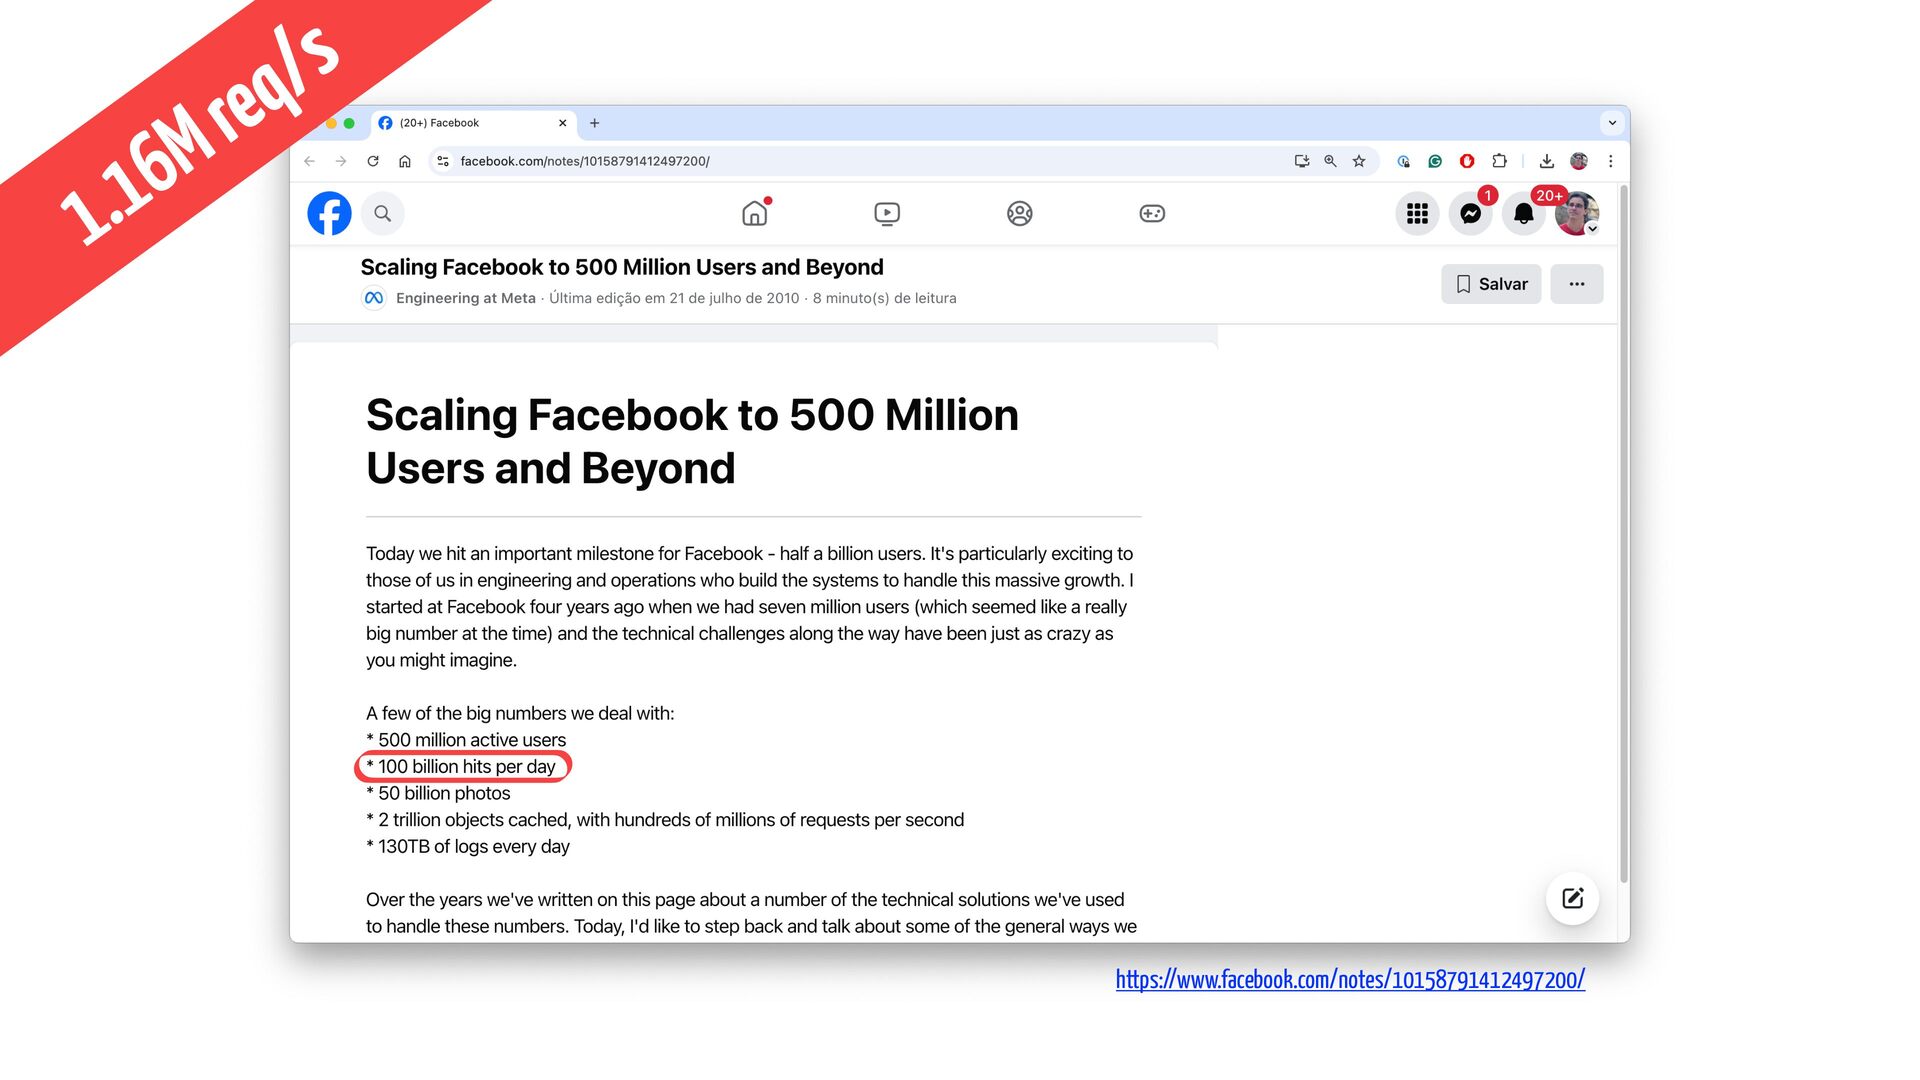Open the Chrome three-dot menu
1920x1080 pixels.
[1610, 161]
